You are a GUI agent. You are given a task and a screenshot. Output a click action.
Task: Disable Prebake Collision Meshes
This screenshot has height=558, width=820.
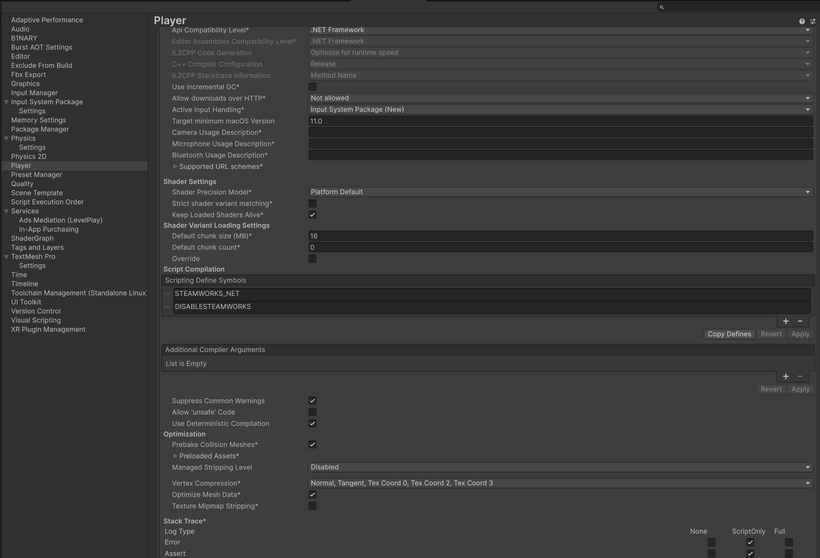(312, 444)
